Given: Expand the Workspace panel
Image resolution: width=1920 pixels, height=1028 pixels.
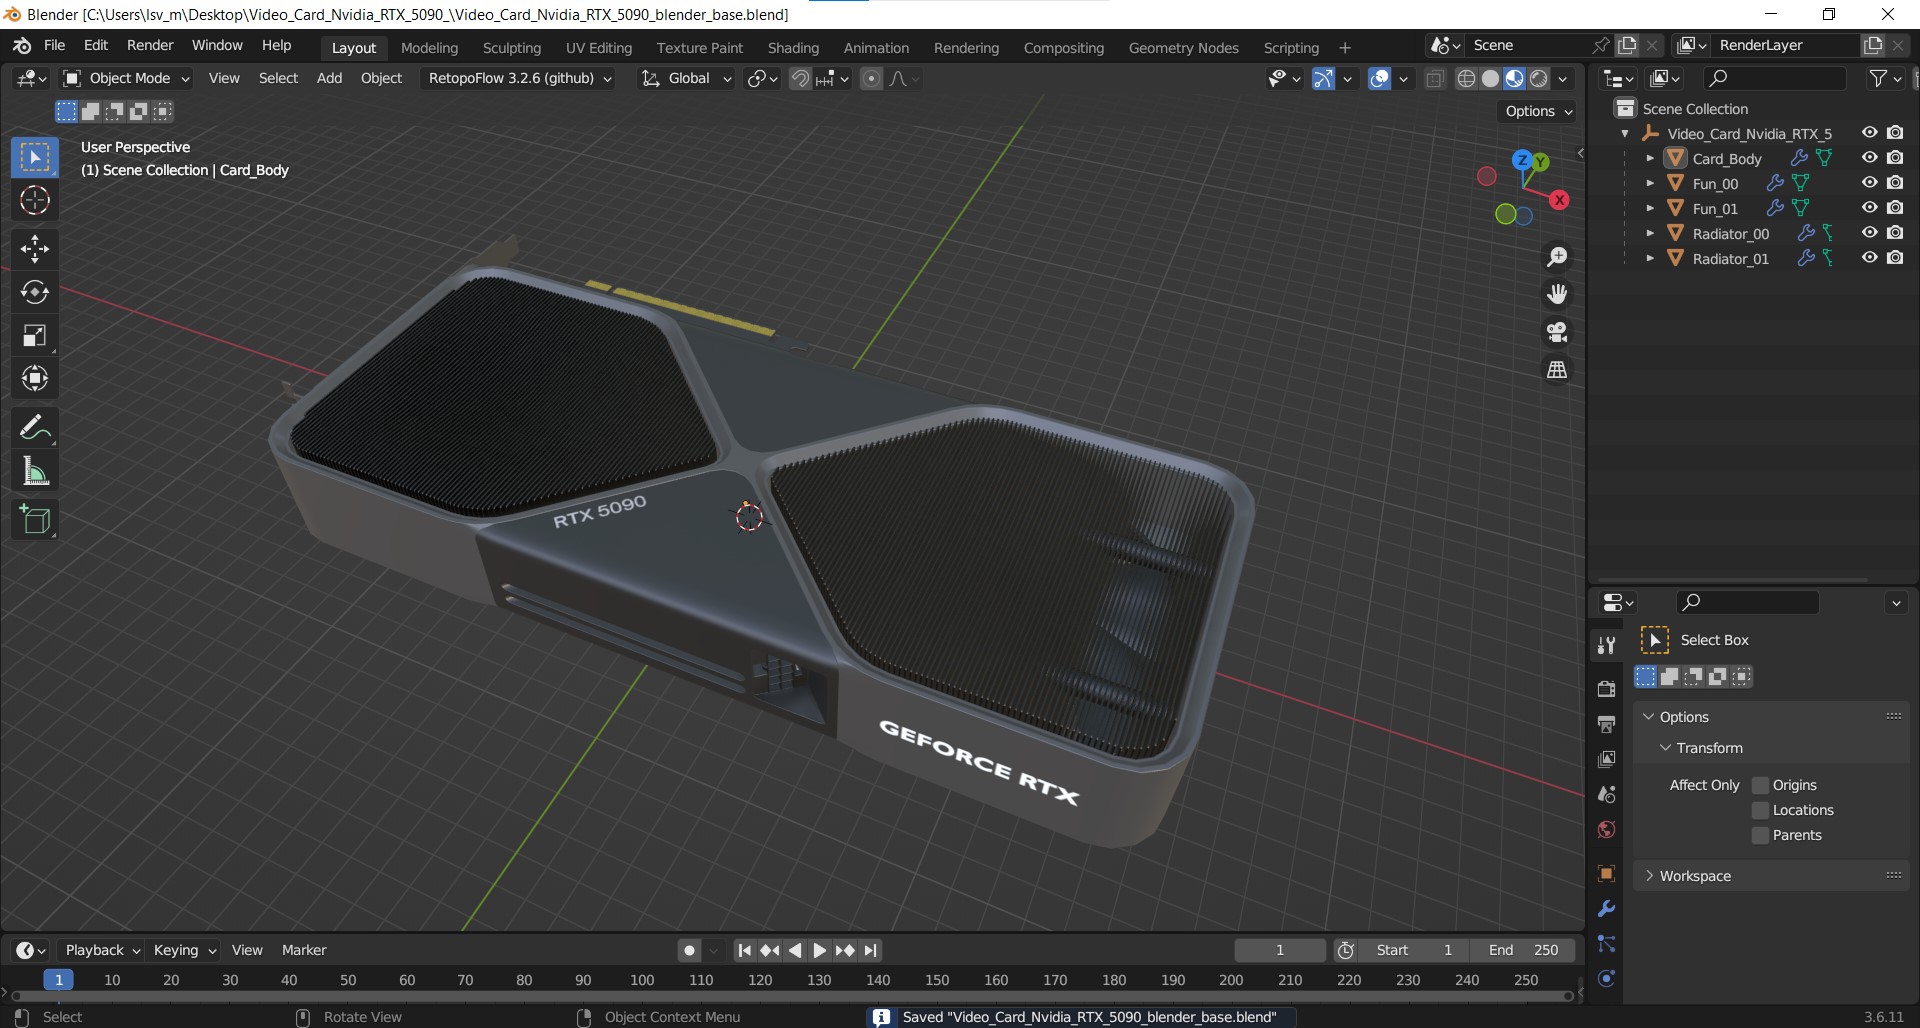Looking at the screenshot, I should coord(1694,876).
